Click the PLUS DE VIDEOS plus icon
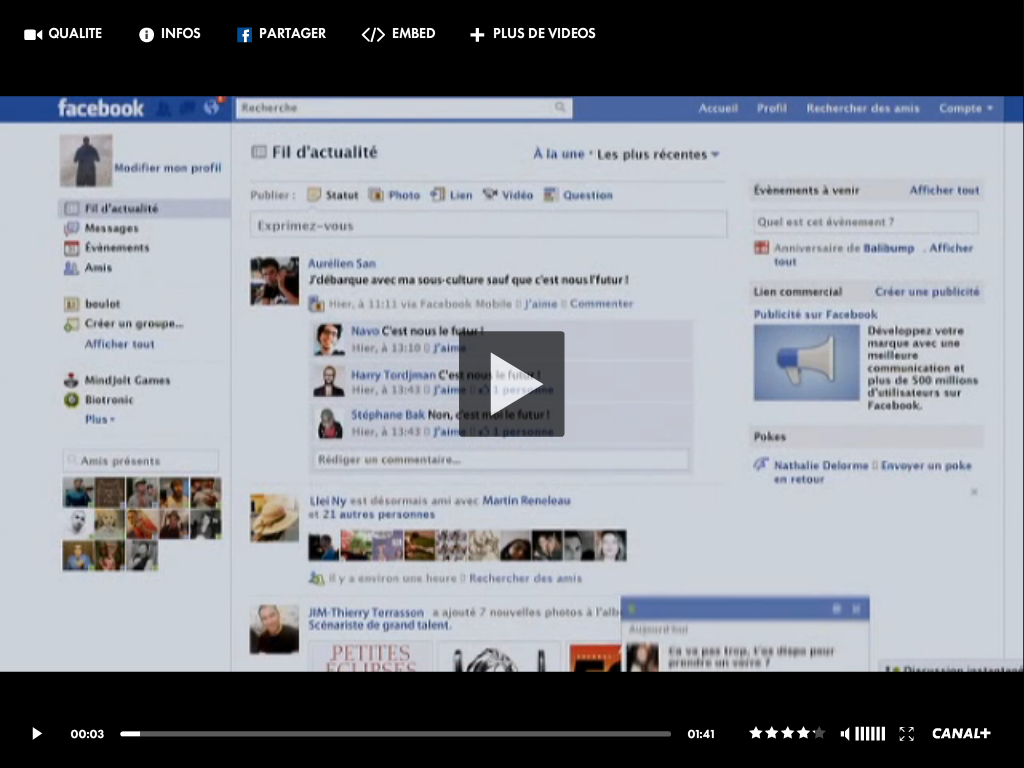 tap(477, 35)
